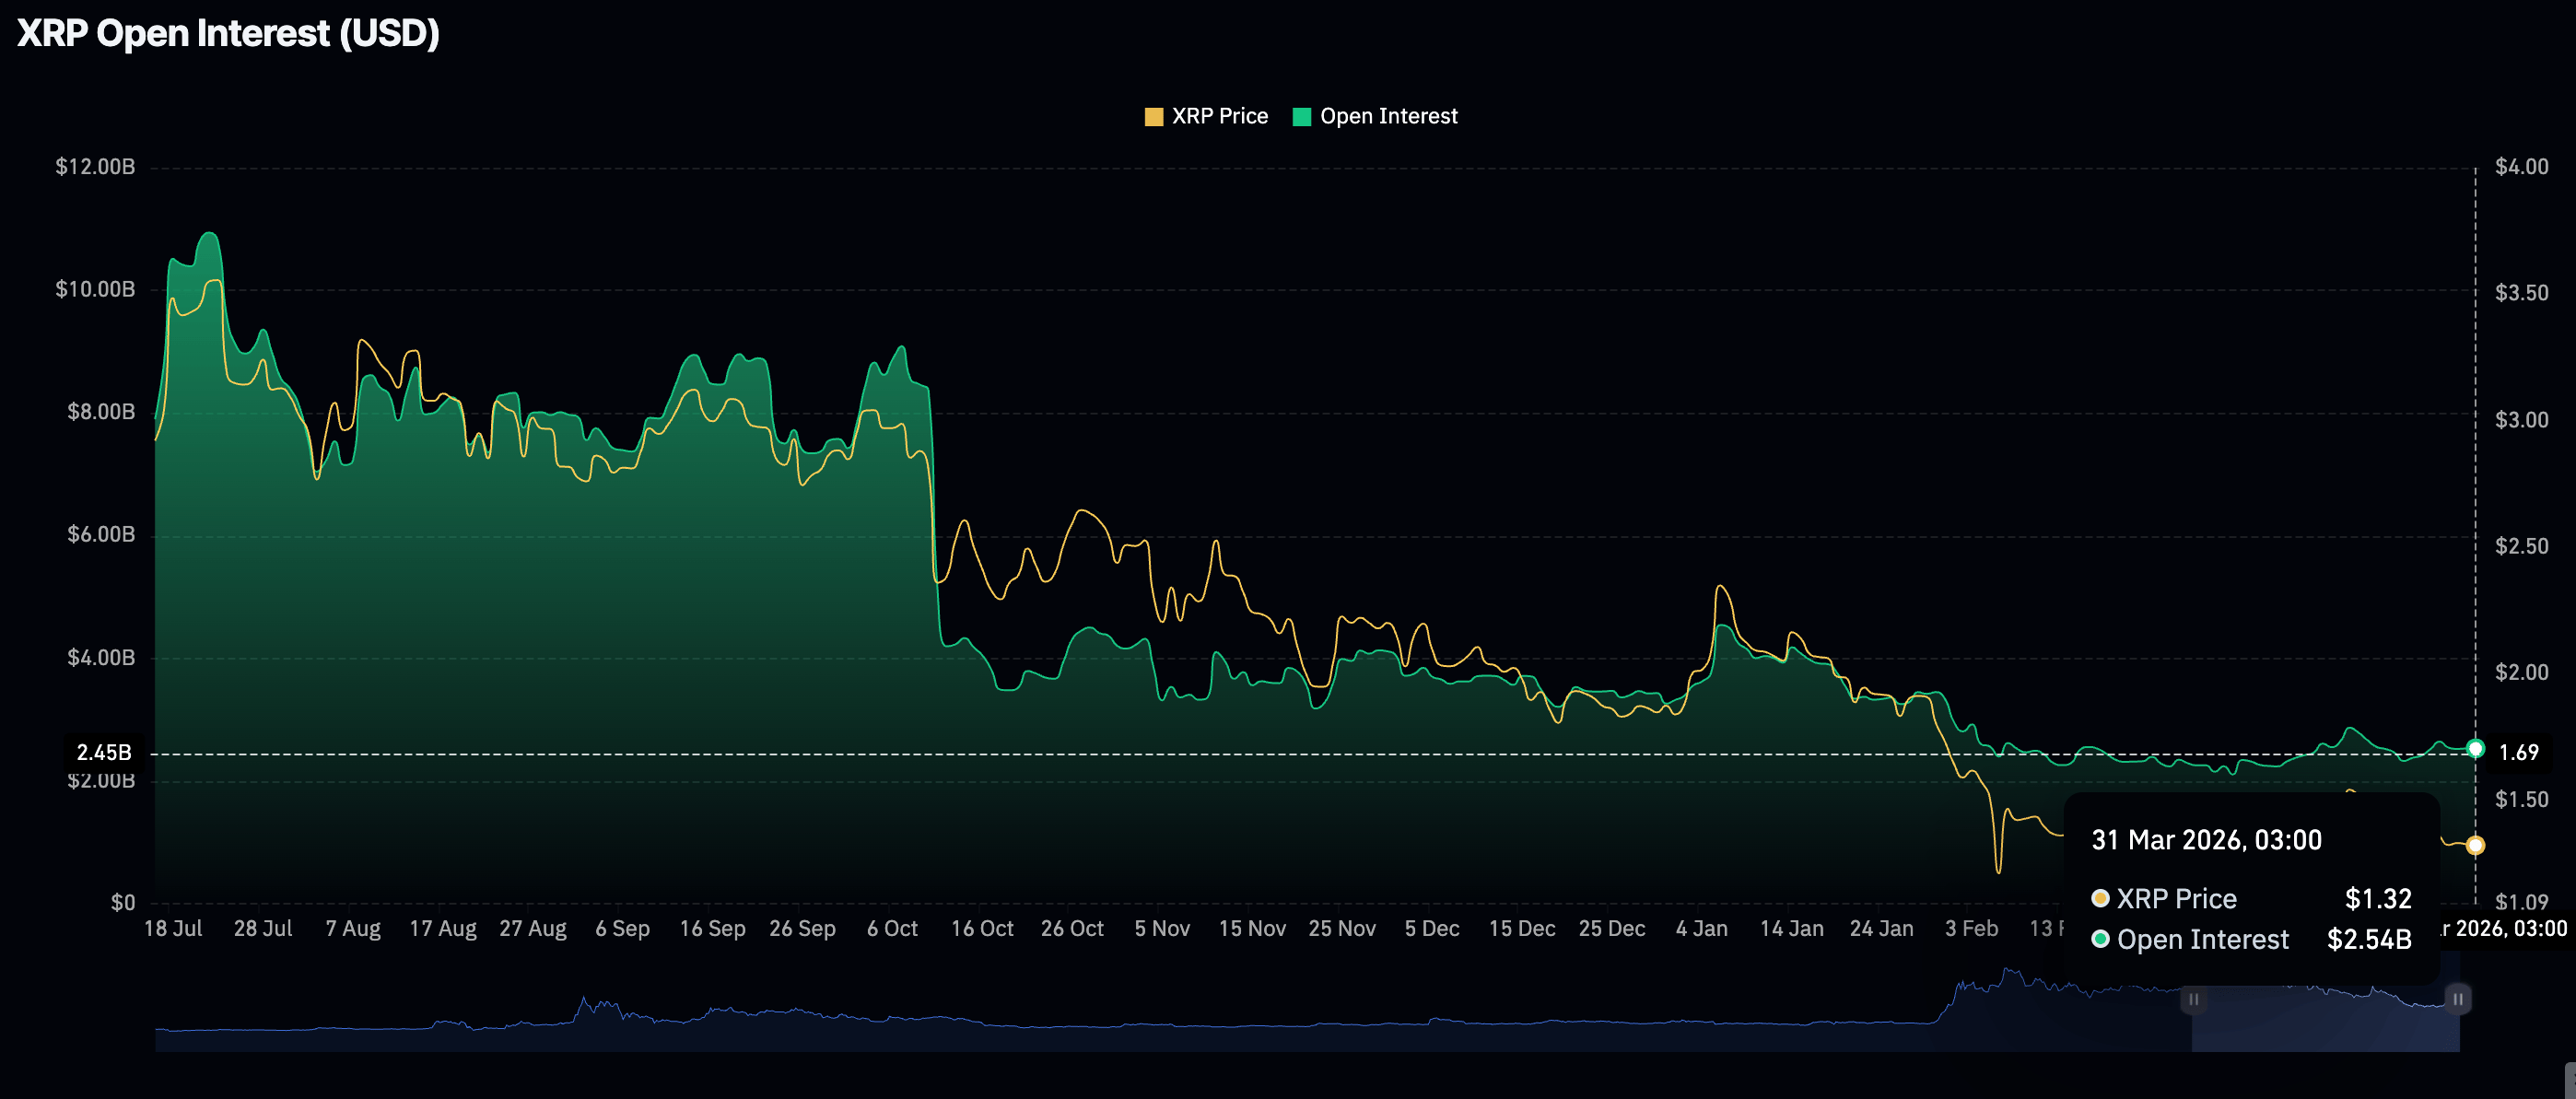
Task: Click the XRP Open Interest (USD) chart title
Action: [228, 33]
